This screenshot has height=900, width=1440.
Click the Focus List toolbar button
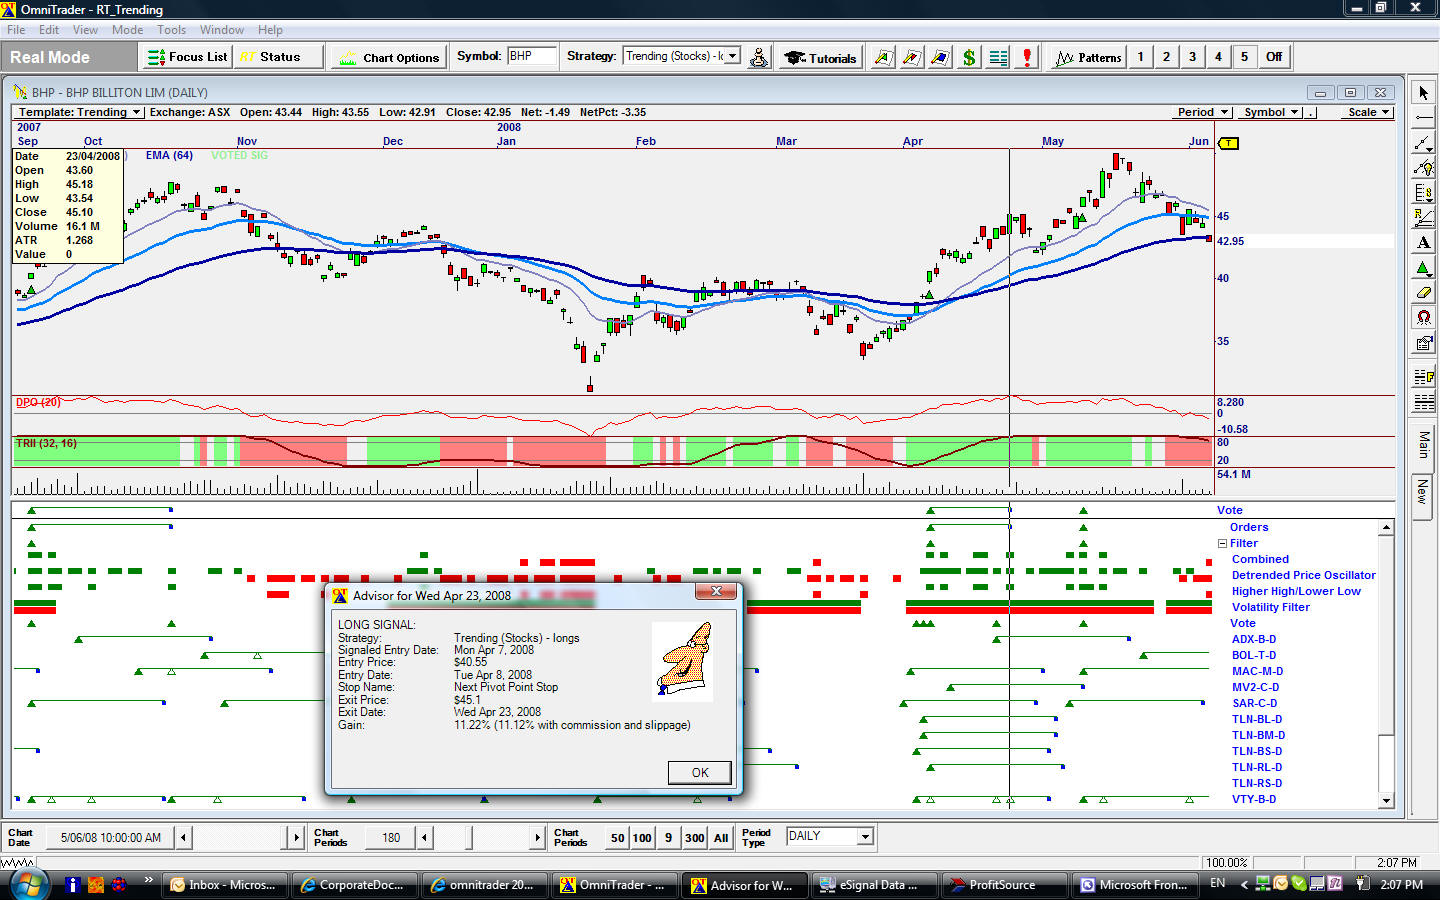click(188, 57)
